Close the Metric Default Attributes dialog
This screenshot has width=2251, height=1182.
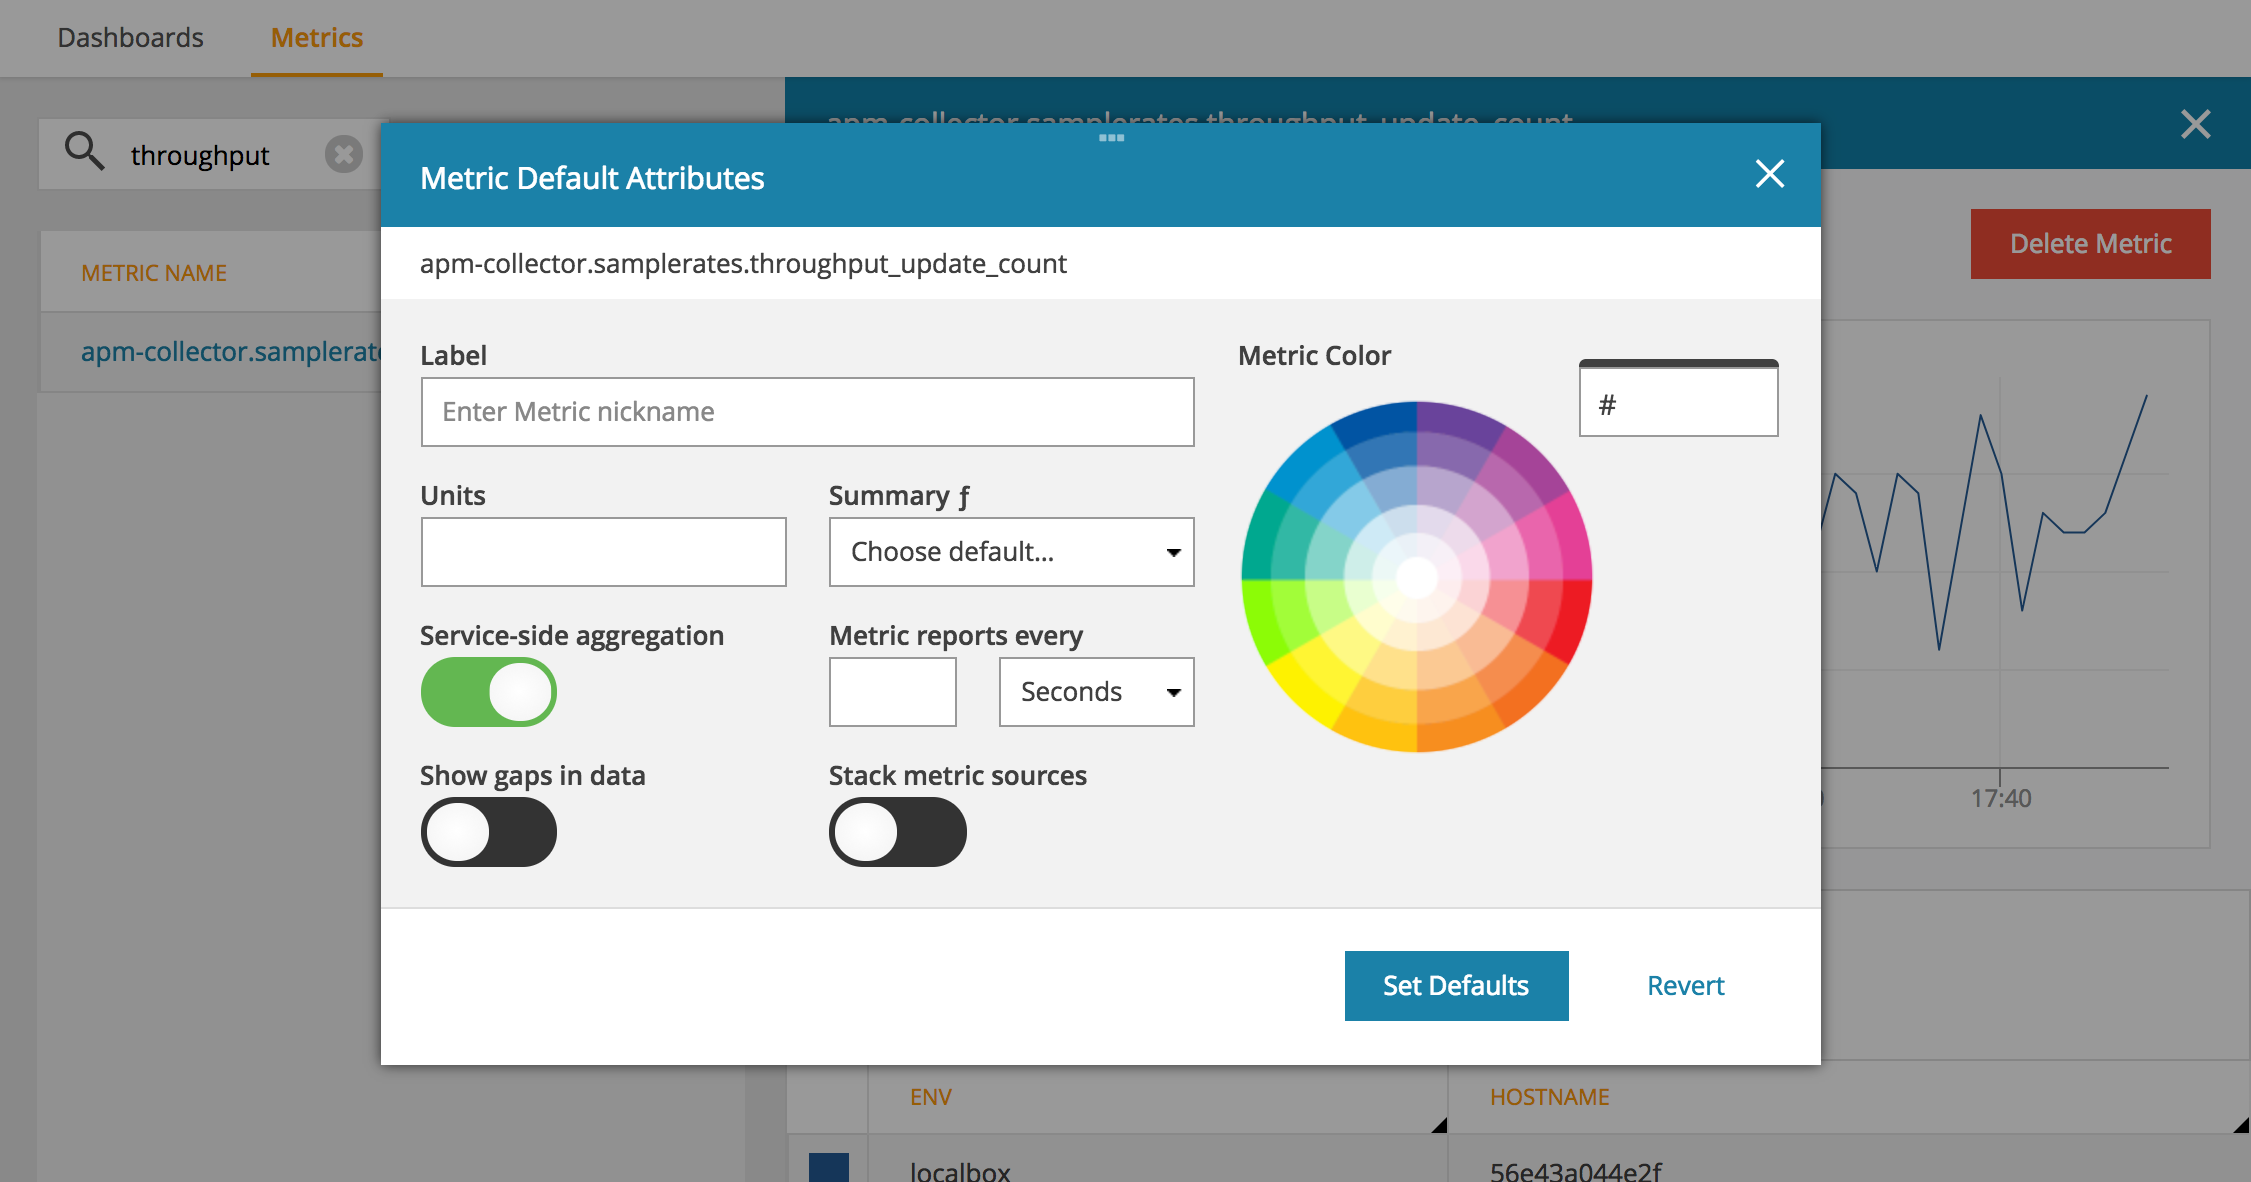pyautogui.click(x=1769, y=174)
